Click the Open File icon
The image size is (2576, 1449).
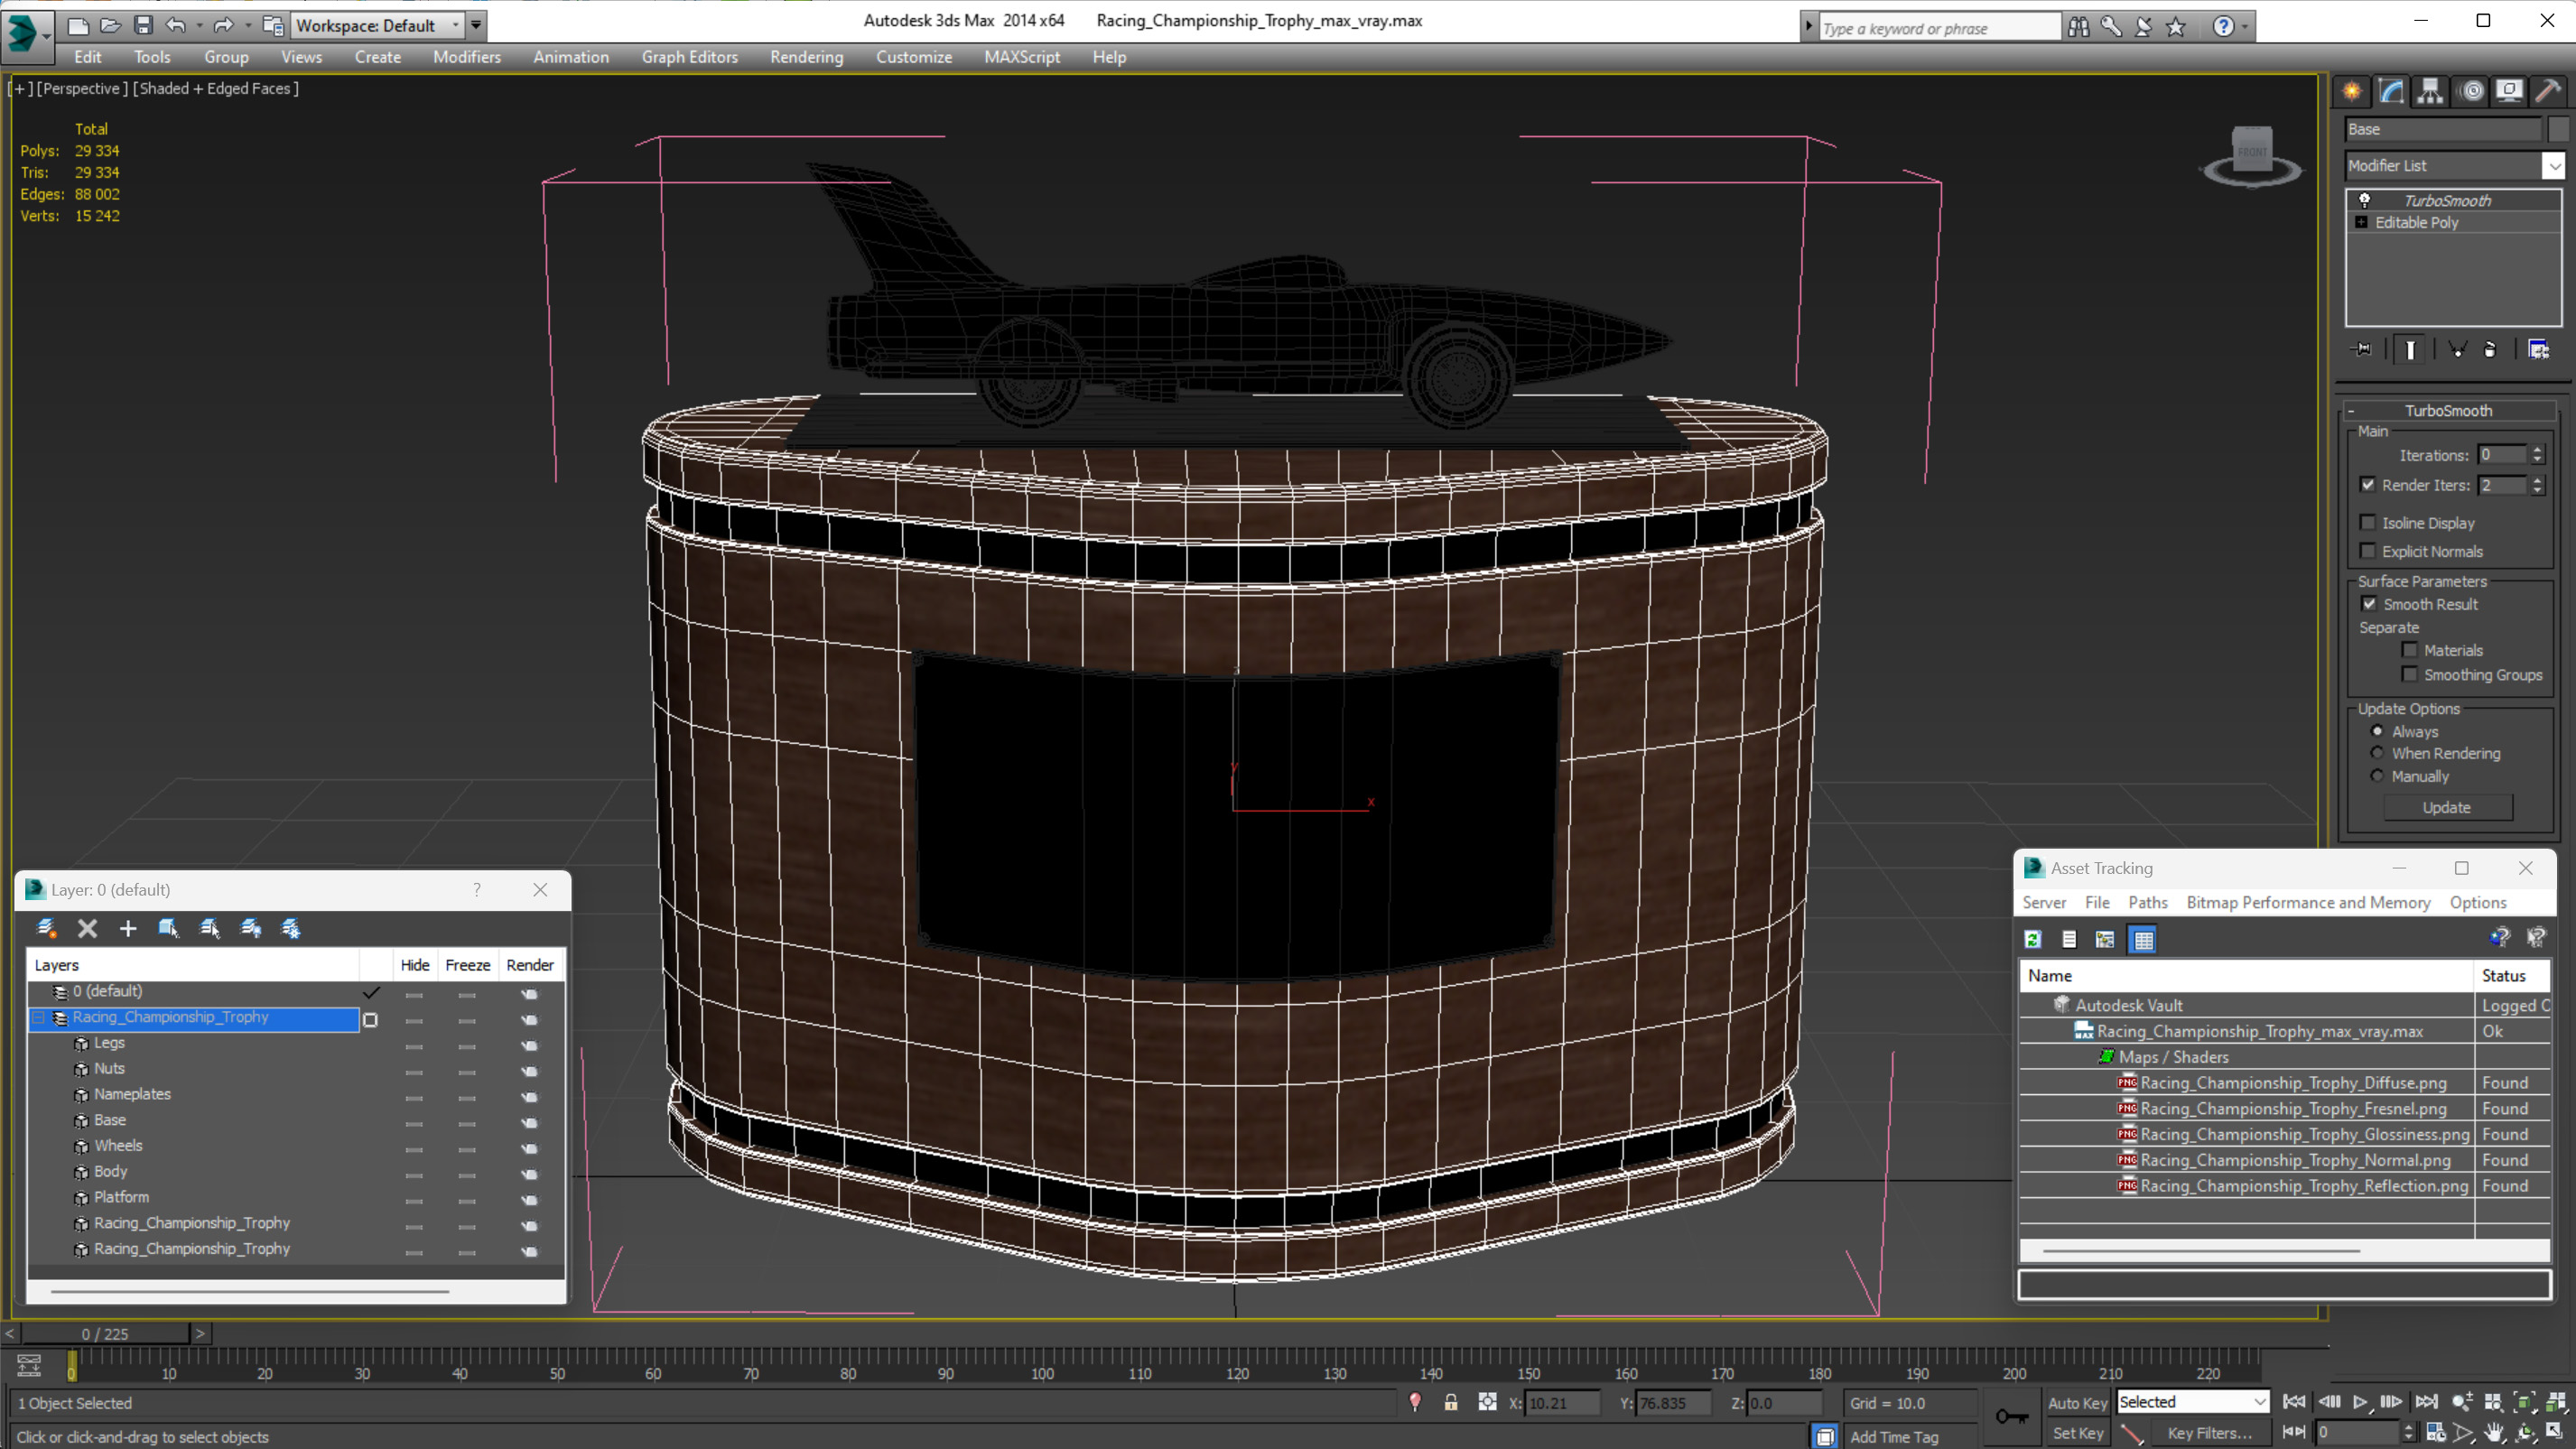[x=110, y=25]
